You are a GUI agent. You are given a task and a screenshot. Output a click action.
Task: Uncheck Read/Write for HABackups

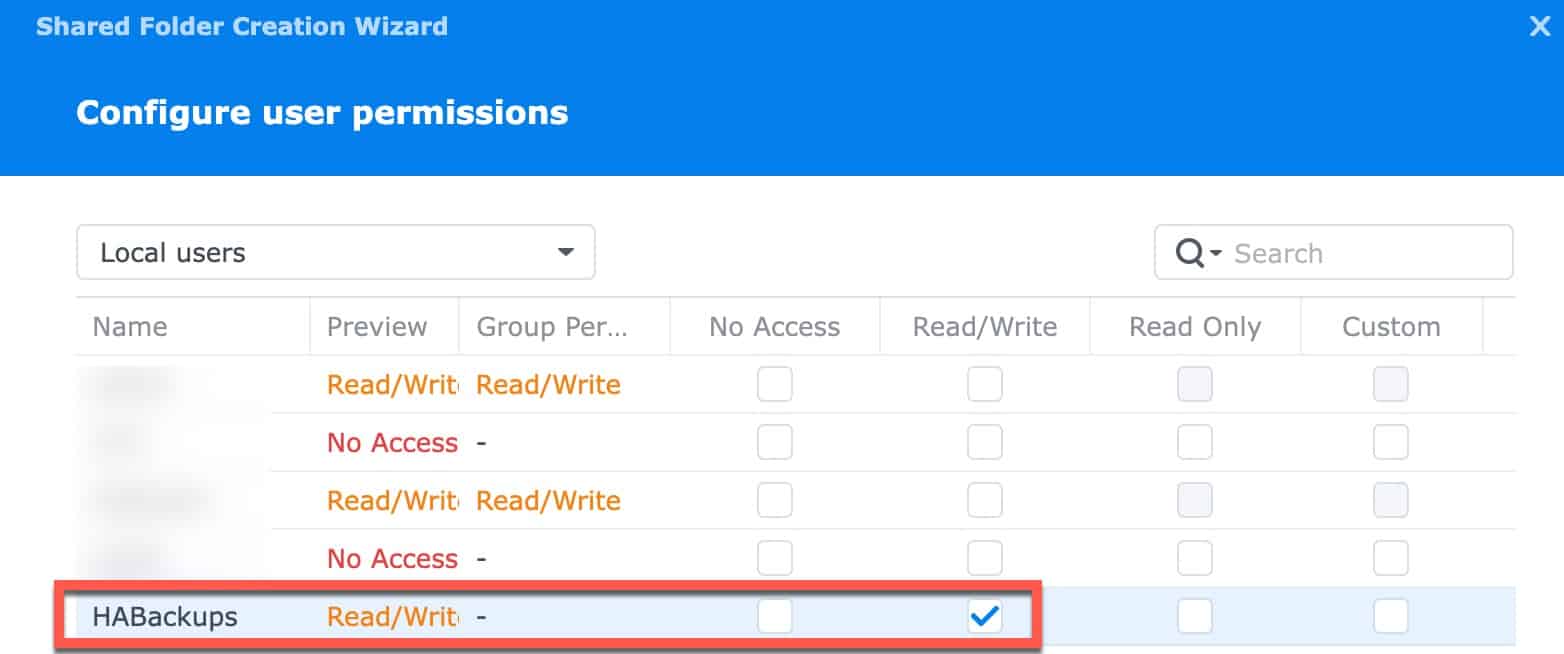tap(985, 617)
